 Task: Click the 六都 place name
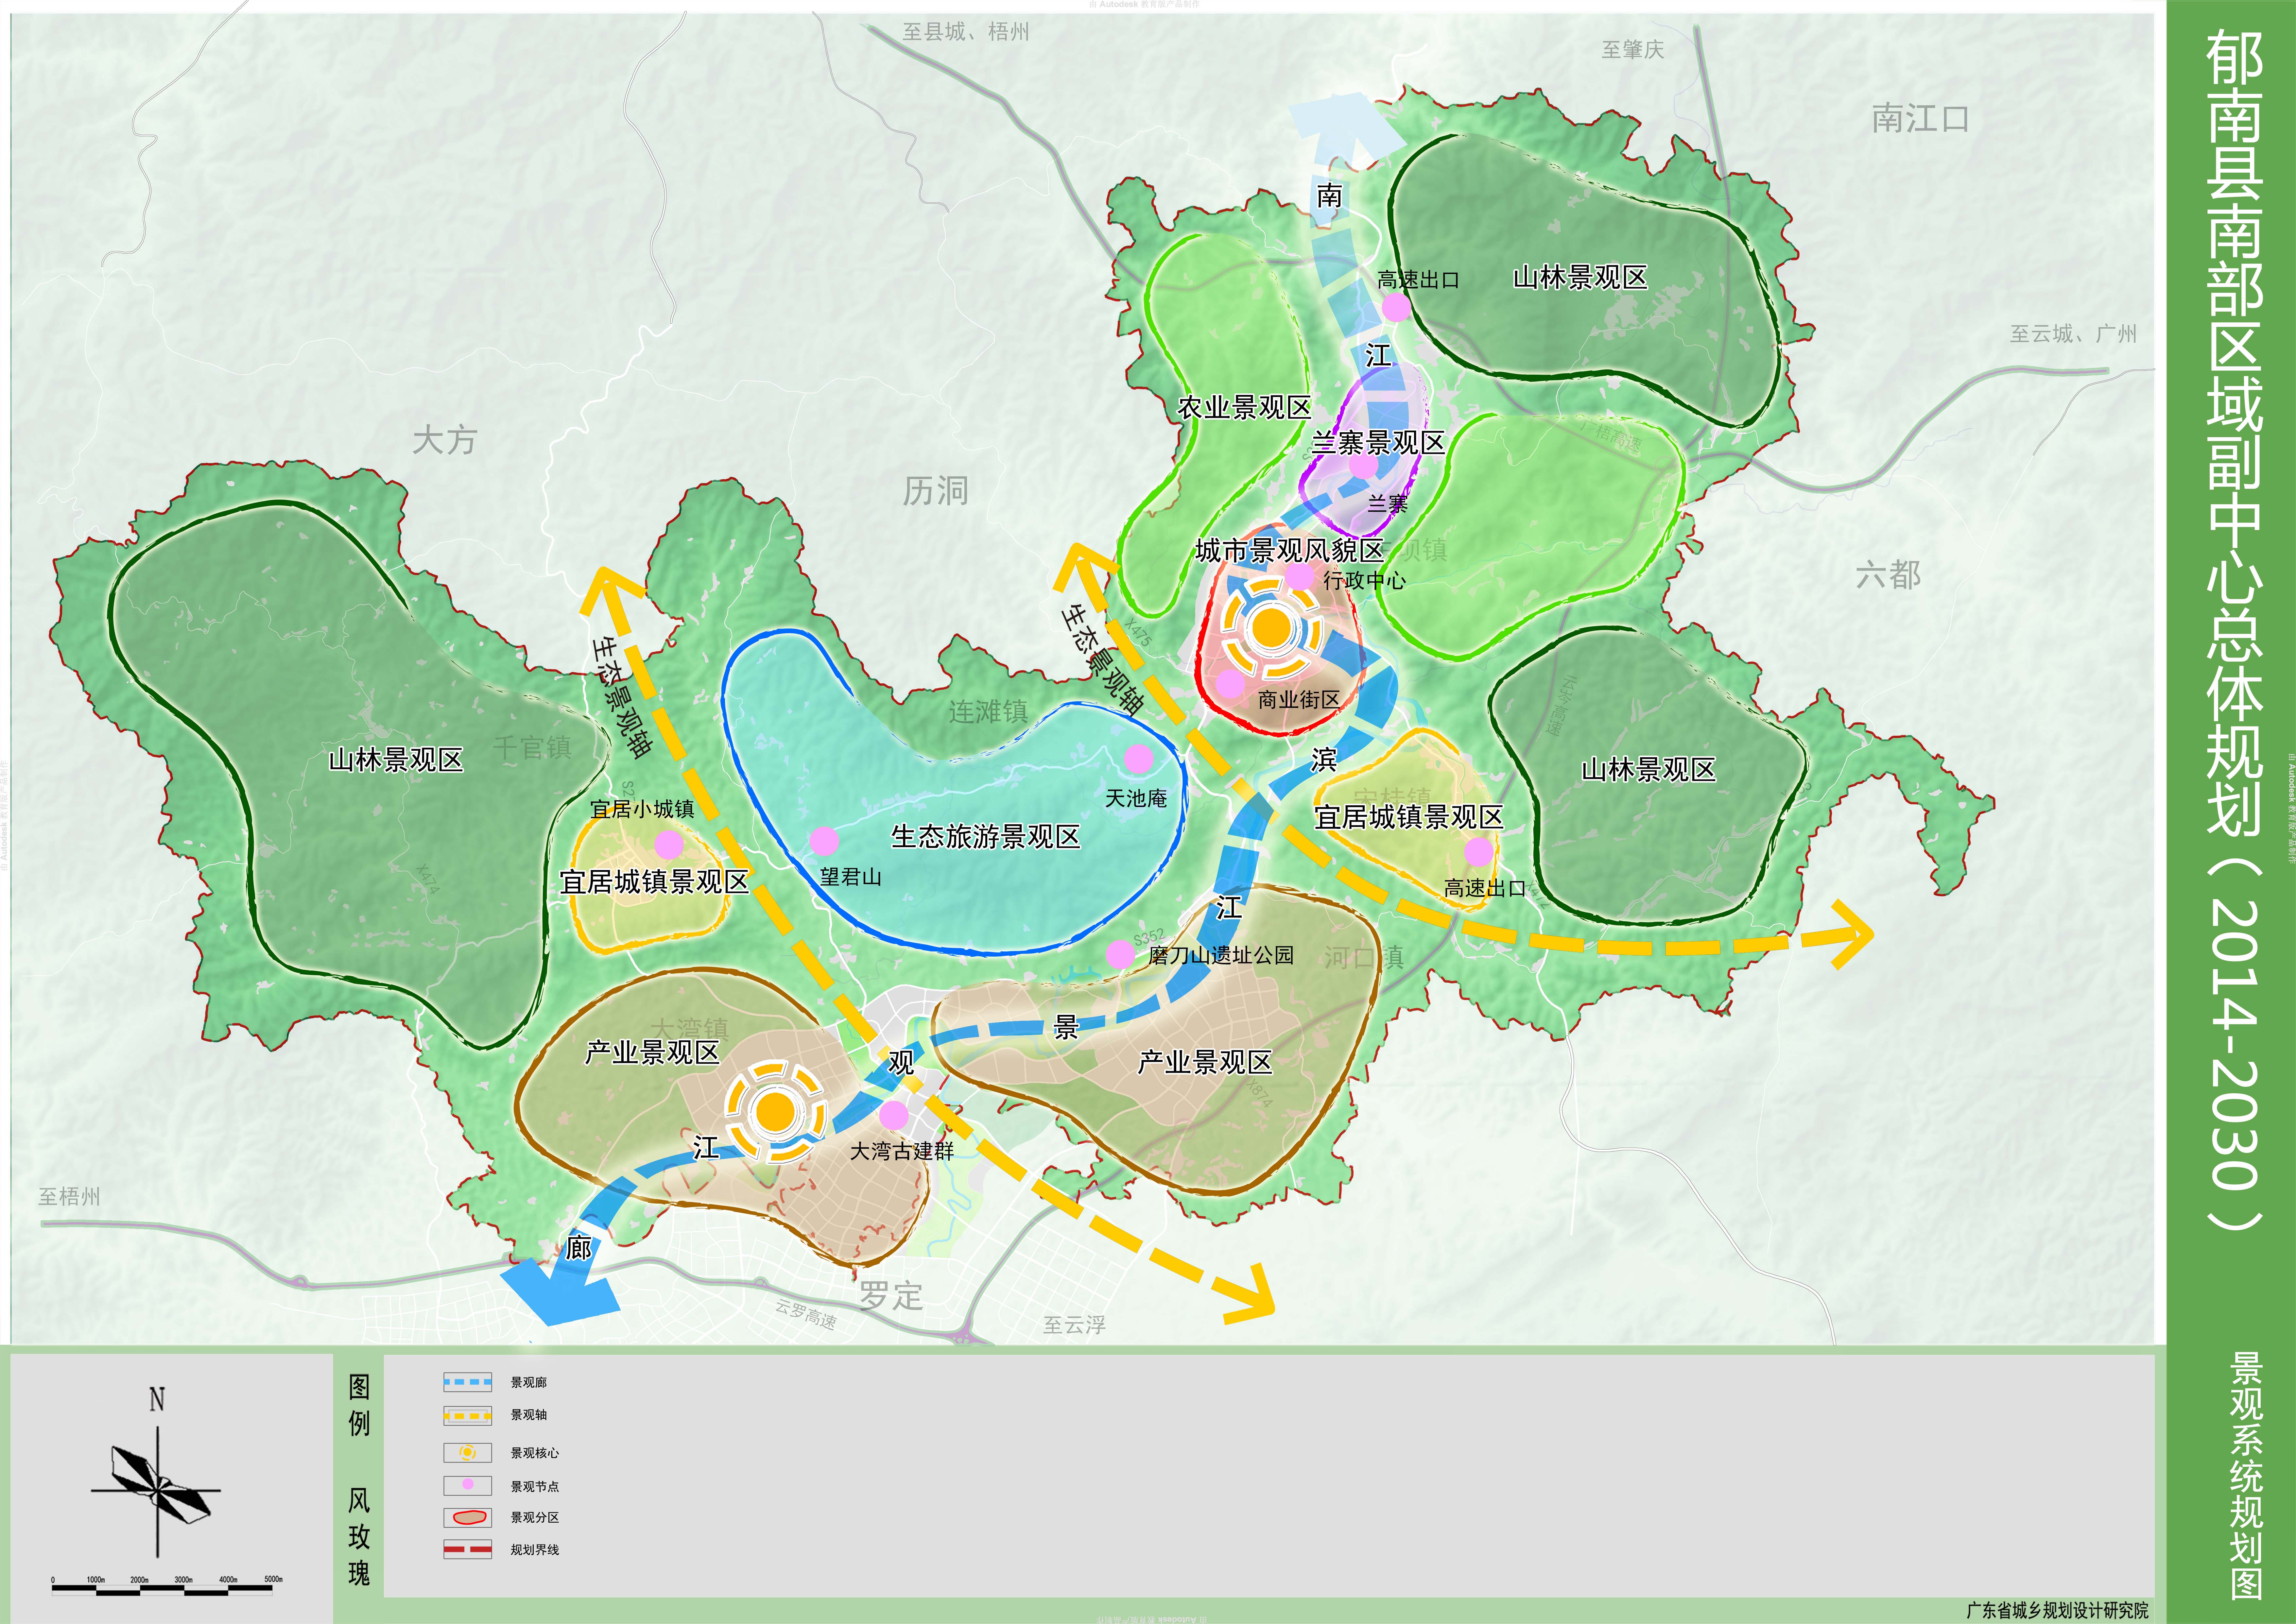tap(1888, 575)
